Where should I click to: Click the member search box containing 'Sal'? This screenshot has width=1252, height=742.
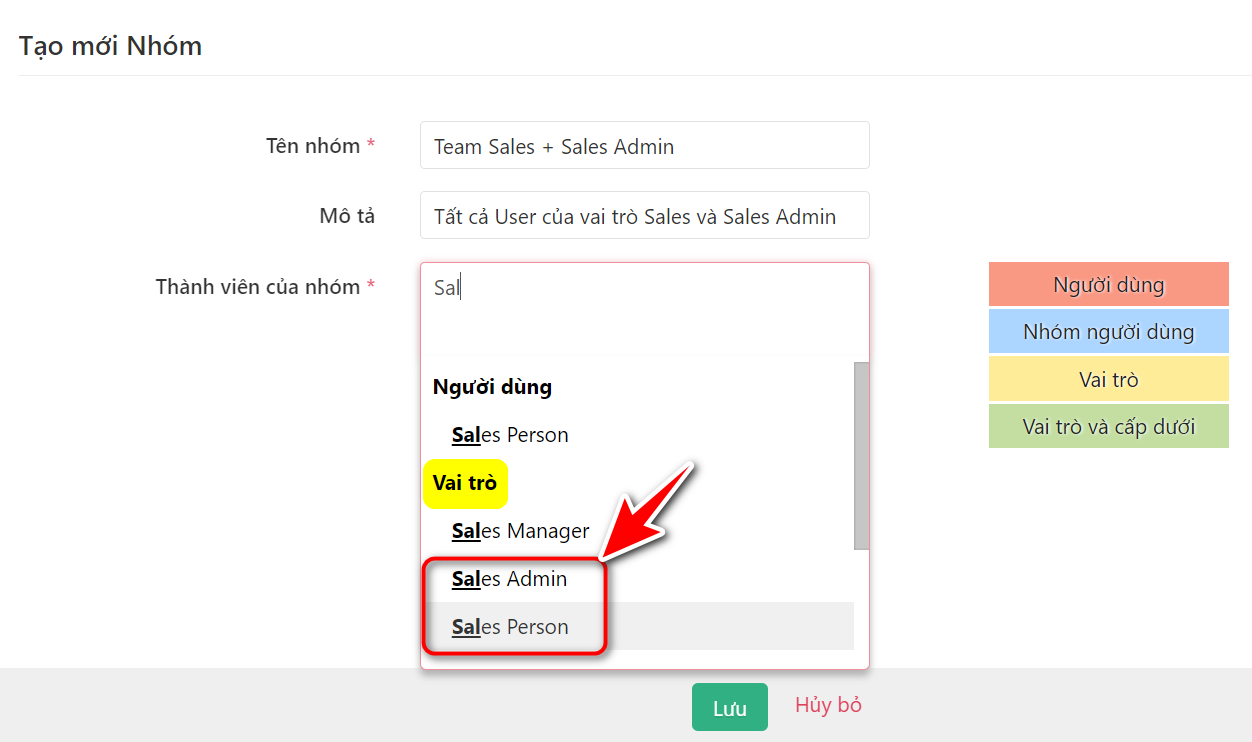click(644, 289)
